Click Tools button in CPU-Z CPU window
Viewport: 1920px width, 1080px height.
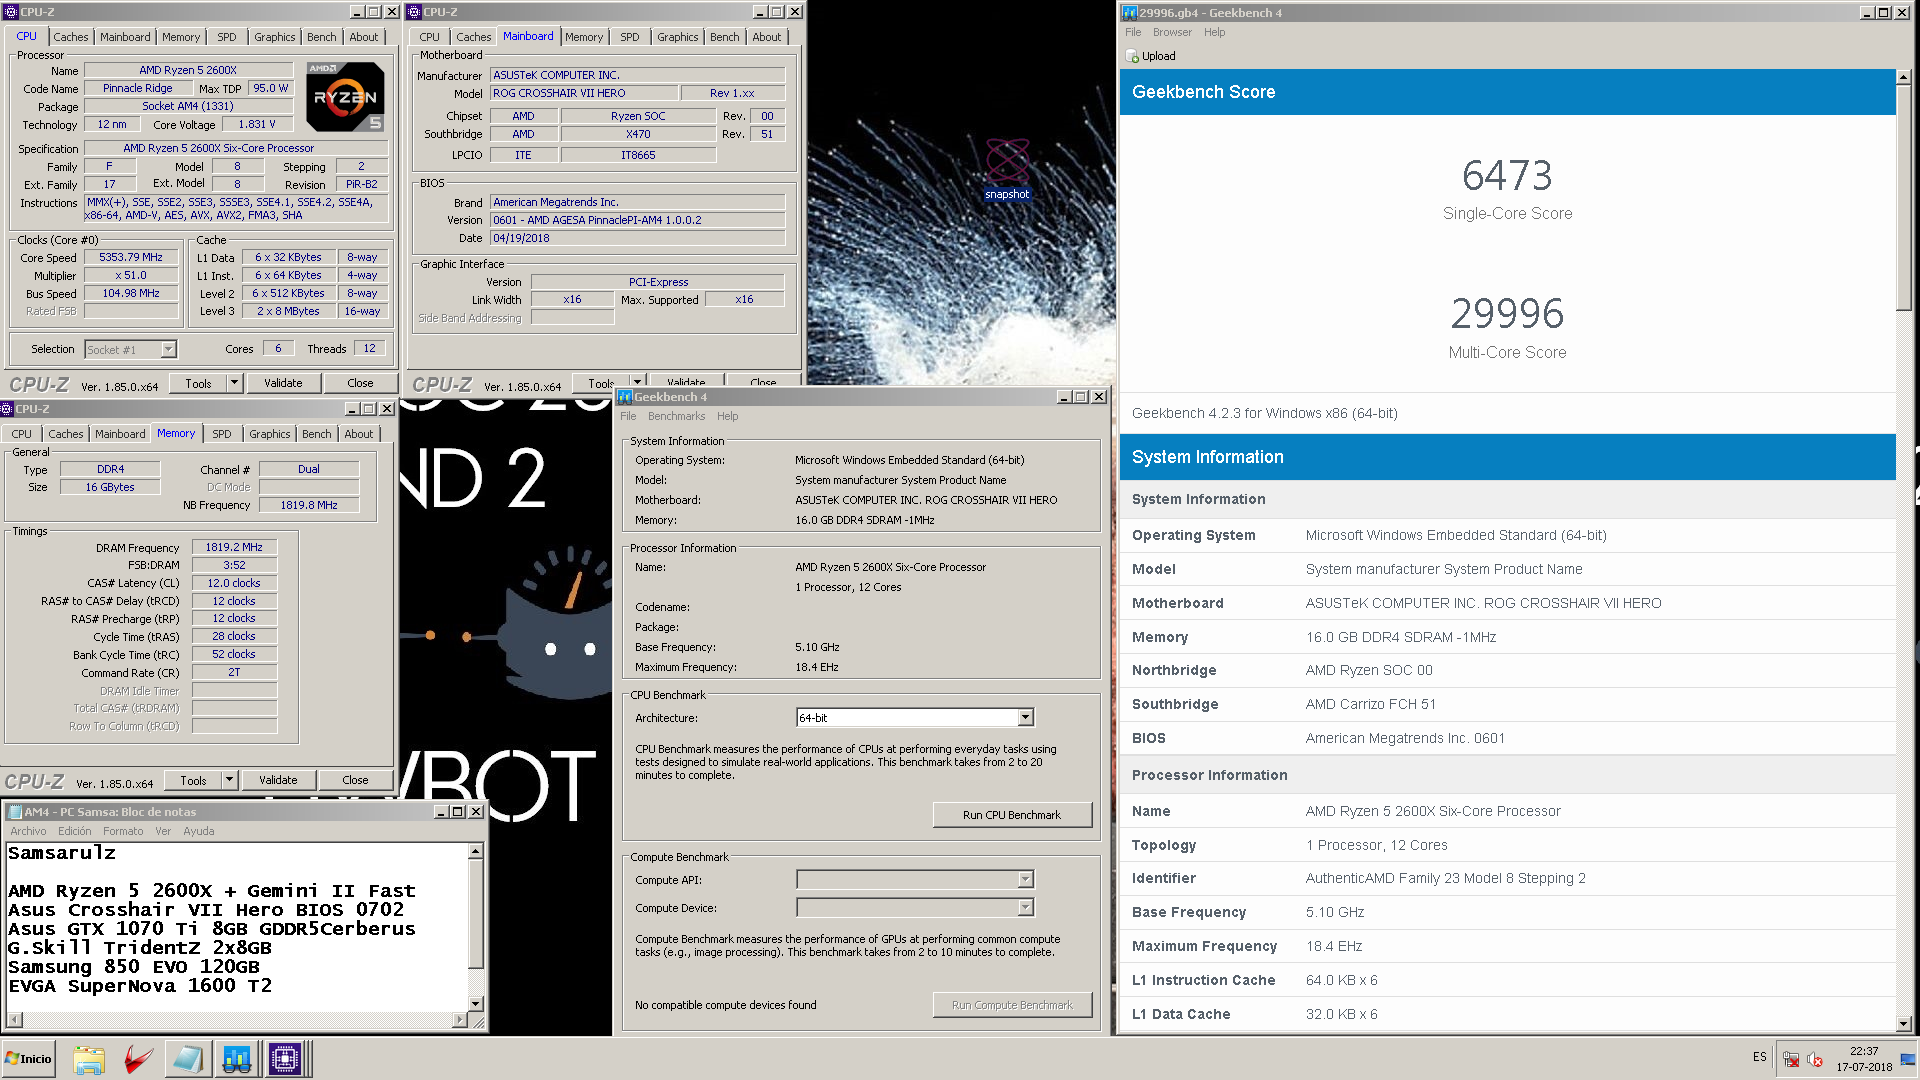point(198,383)
